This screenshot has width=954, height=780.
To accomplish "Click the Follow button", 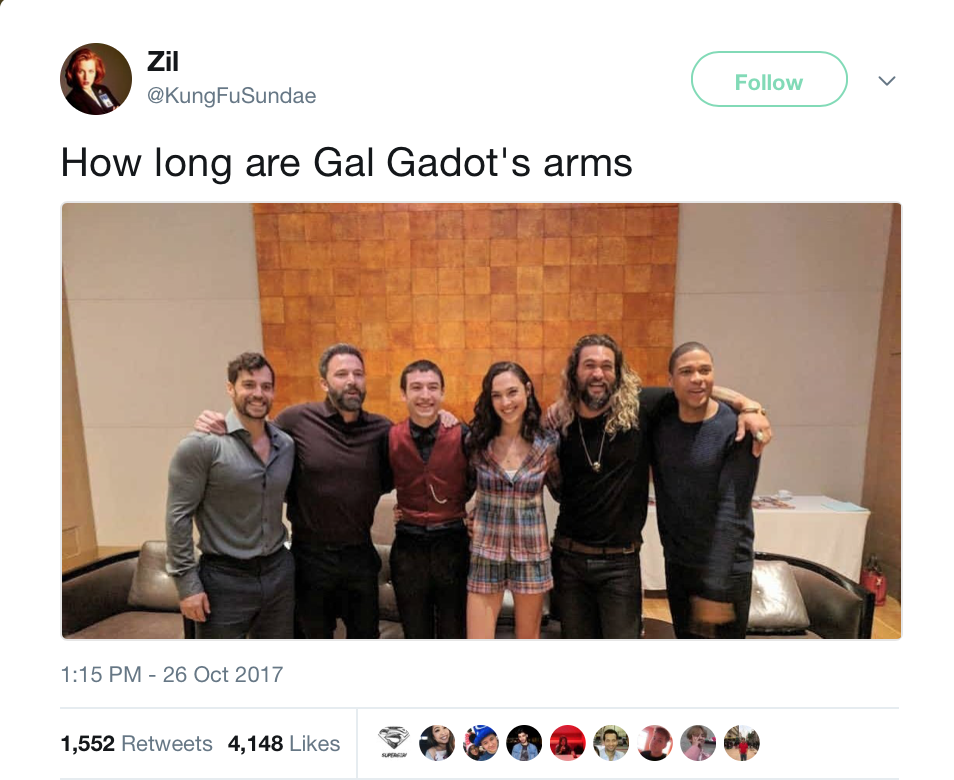I will click(x=769, y=79).
